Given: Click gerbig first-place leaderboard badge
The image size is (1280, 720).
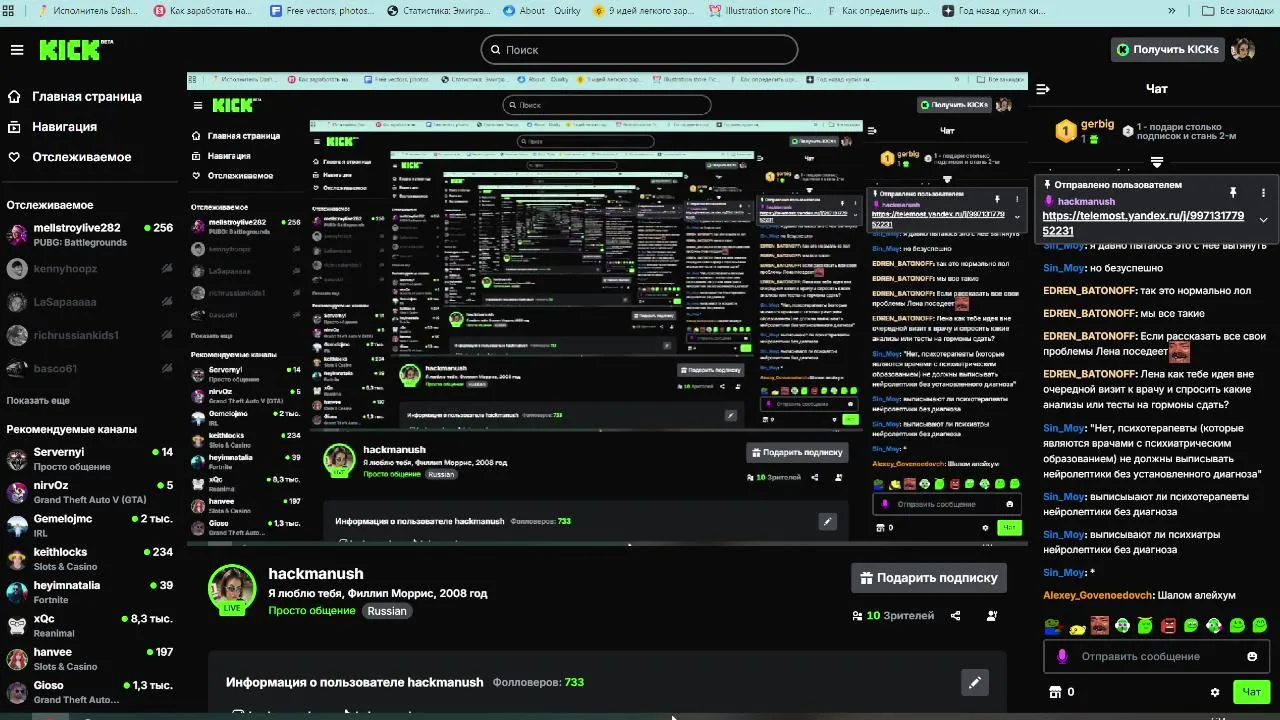Looking at the screenshot, I should [x=1066, y=131].
